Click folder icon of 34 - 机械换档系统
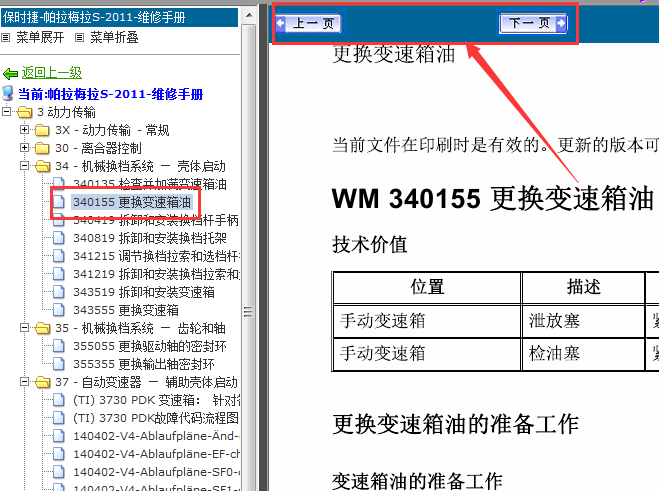Screen dimensions: 659x491 pyautogui.click(x=42, y=166)
